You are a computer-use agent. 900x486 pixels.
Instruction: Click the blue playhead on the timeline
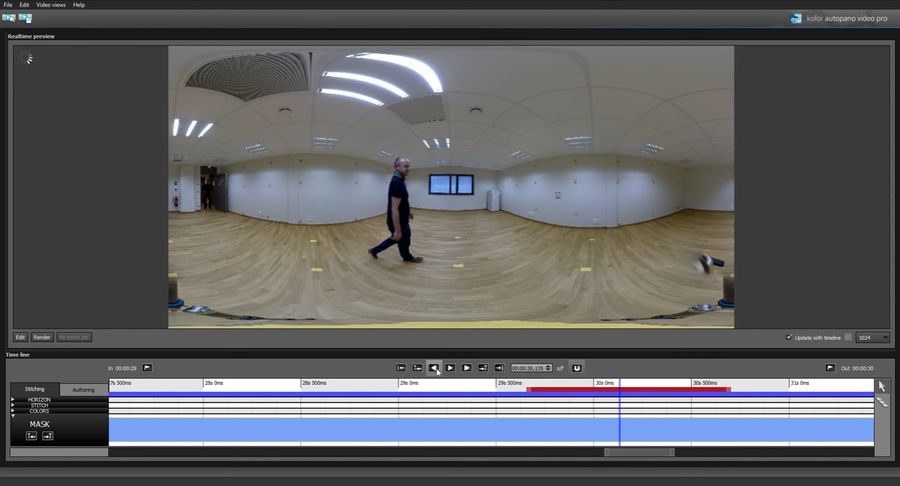pos(619,412)
